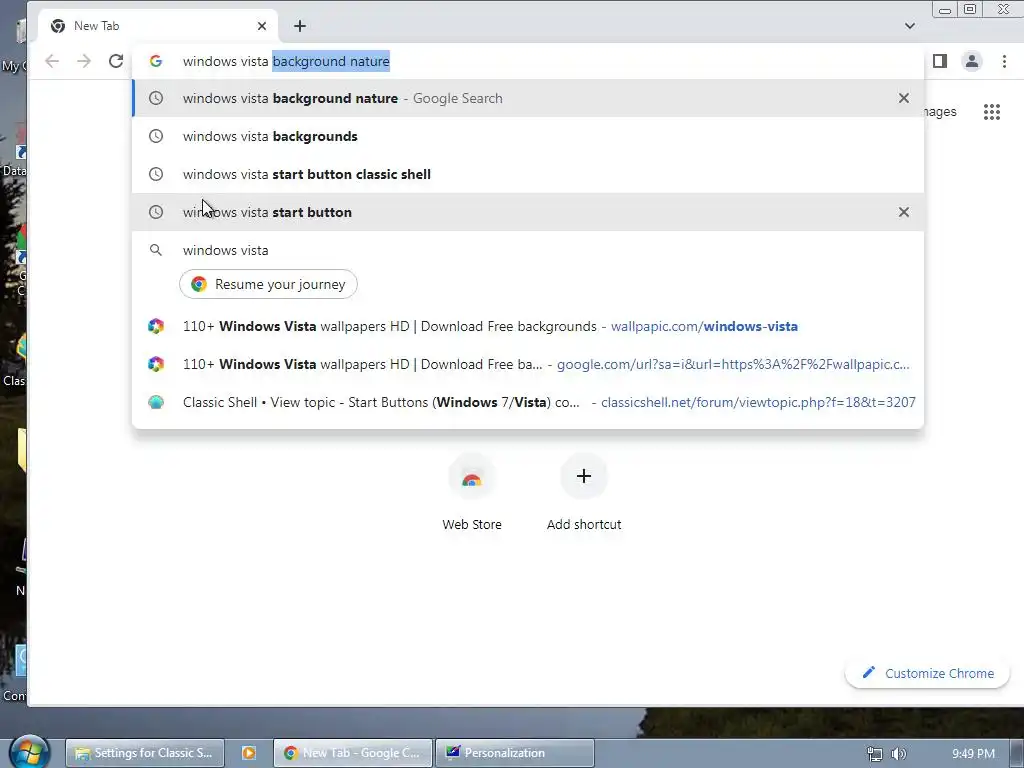
Task: Click wallpapic favicon on first wallpapers result
Action: (155, 327)
